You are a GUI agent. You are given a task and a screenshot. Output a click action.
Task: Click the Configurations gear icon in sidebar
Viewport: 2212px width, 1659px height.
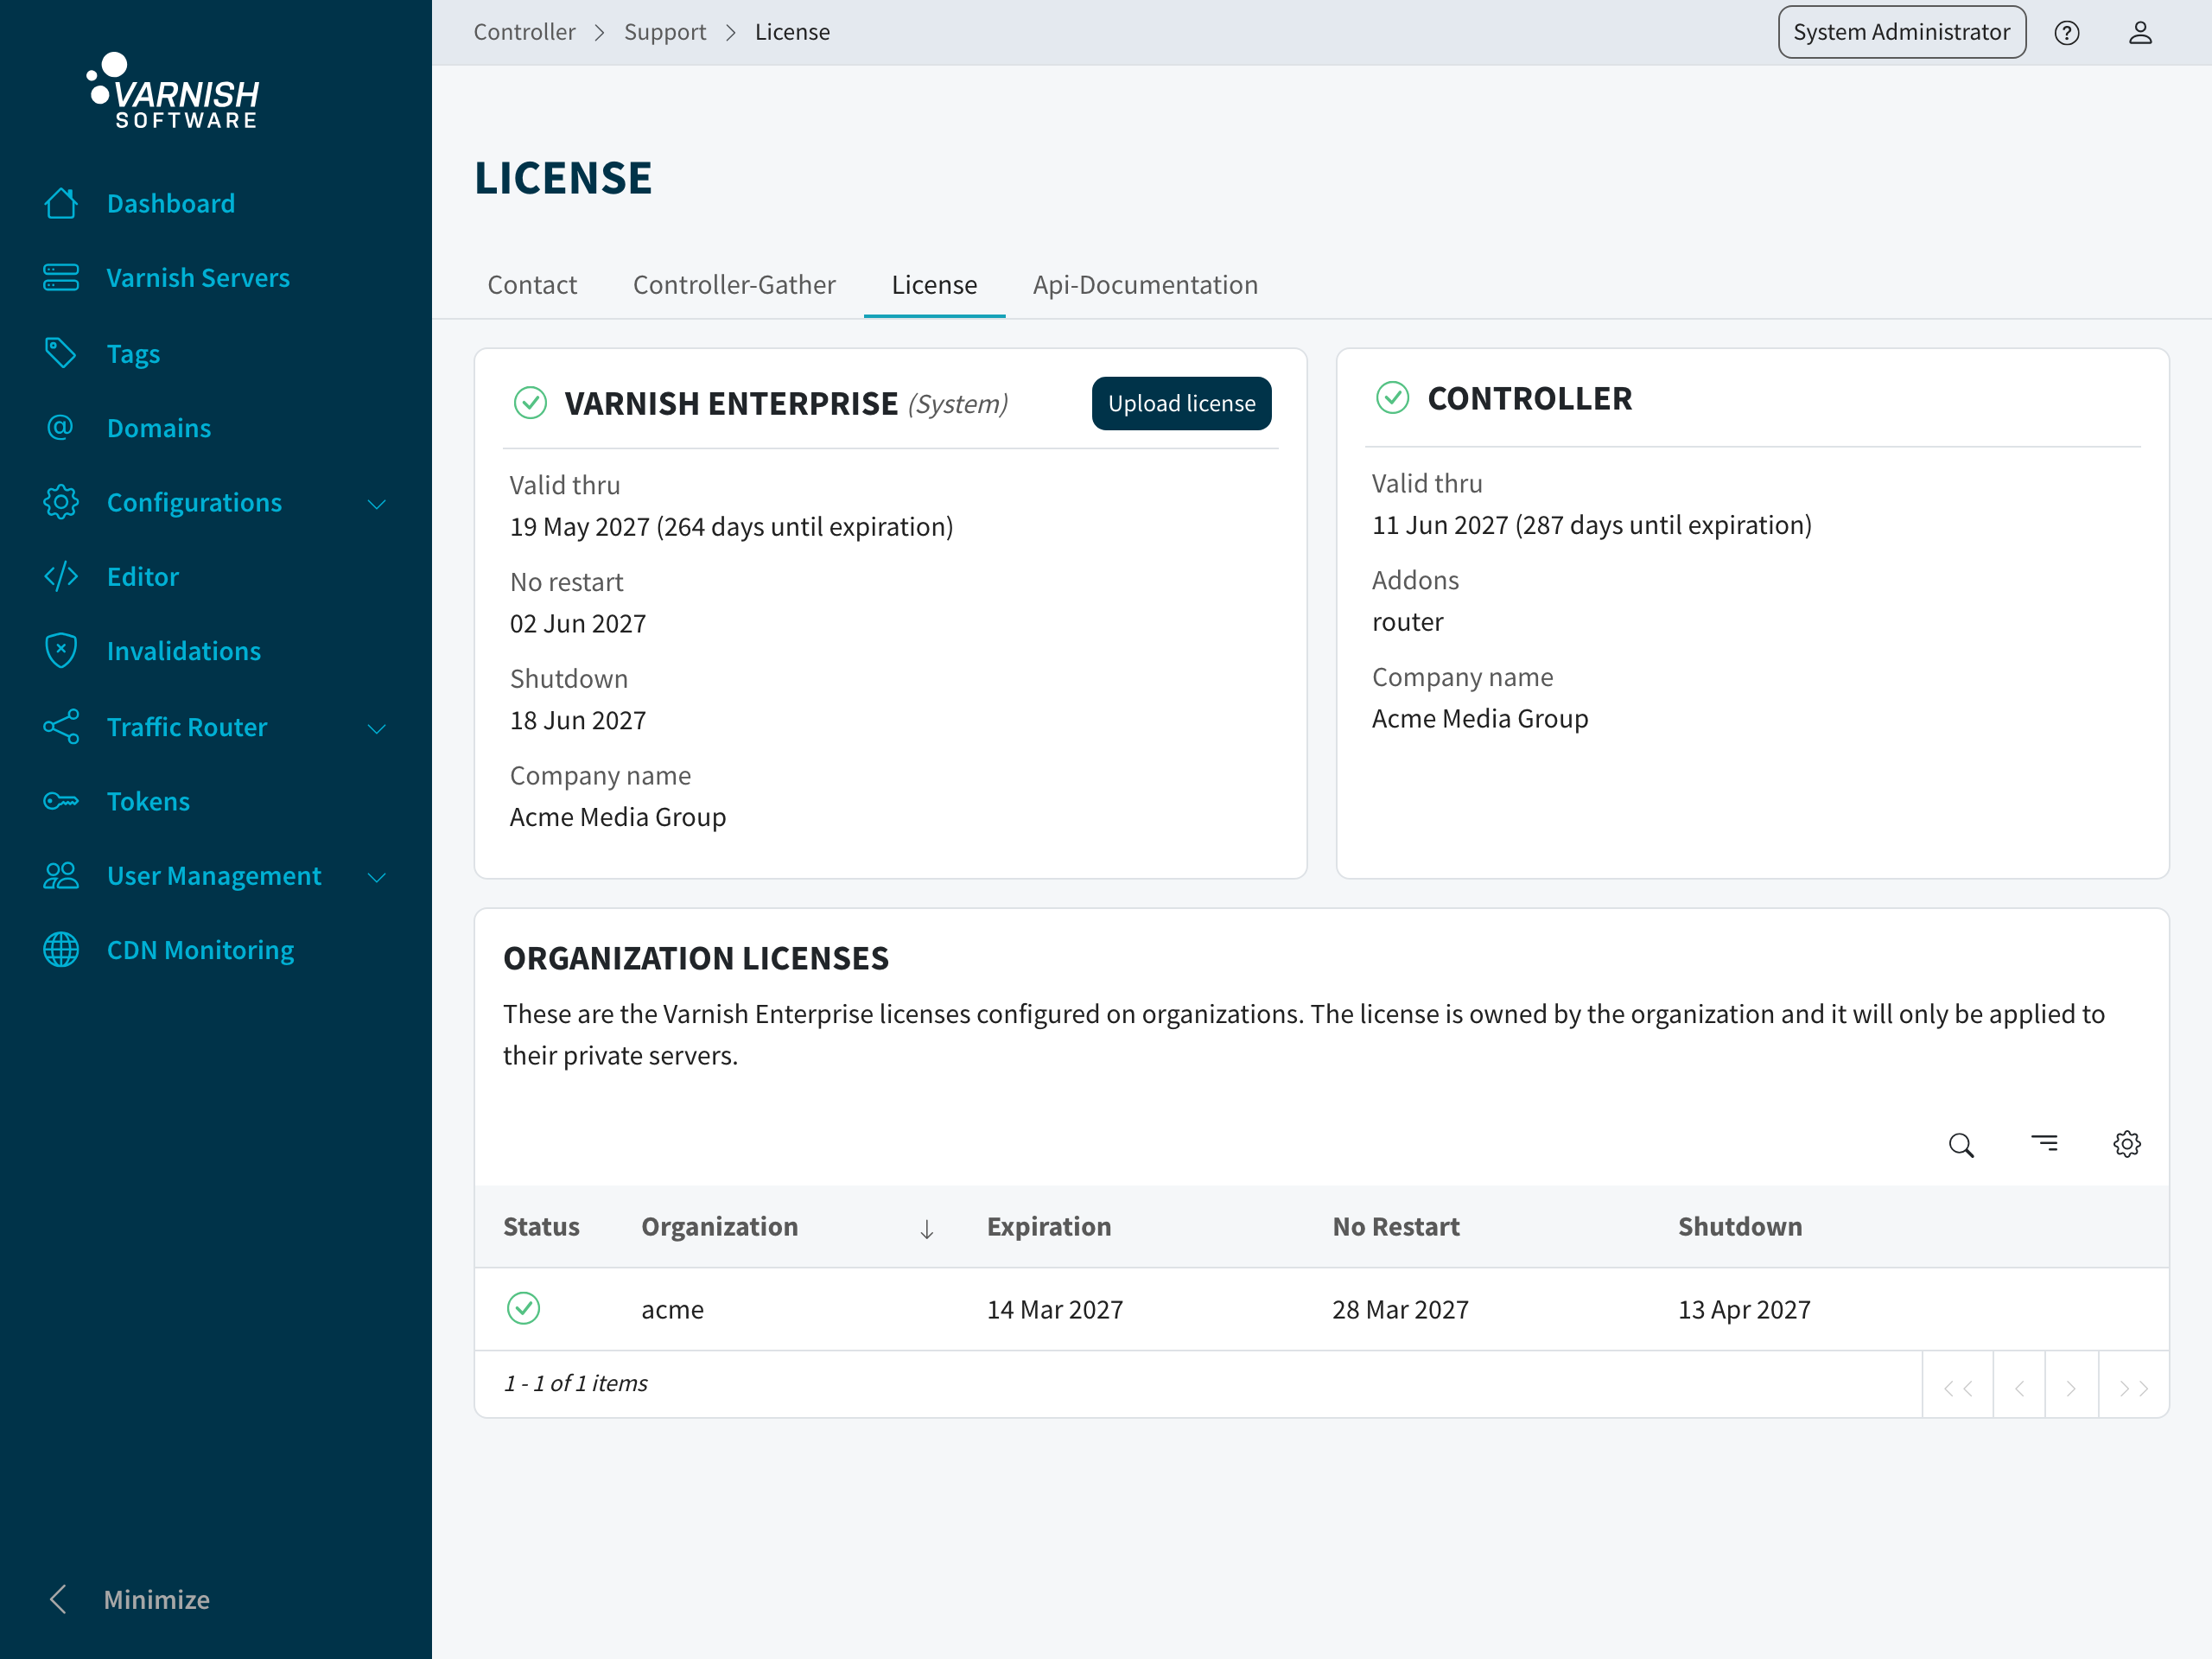click(x=61, y=502)
